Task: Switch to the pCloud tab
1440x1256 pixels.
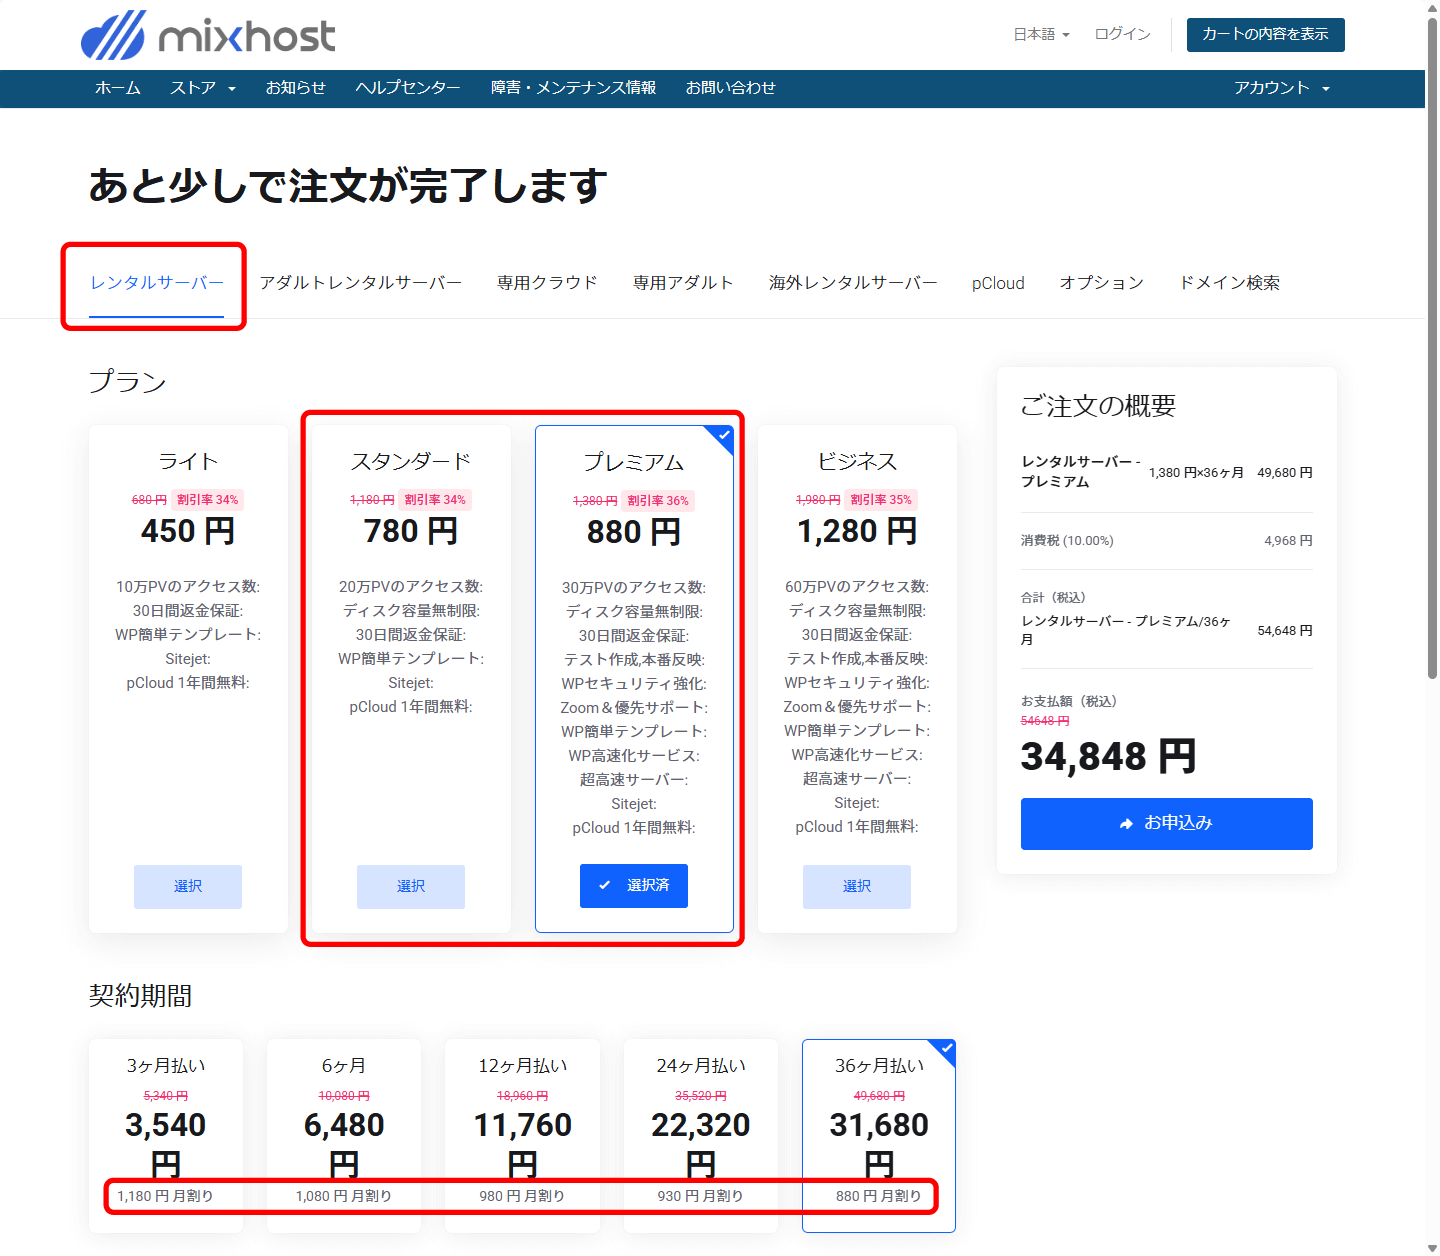Action: [x=998, y=283]
